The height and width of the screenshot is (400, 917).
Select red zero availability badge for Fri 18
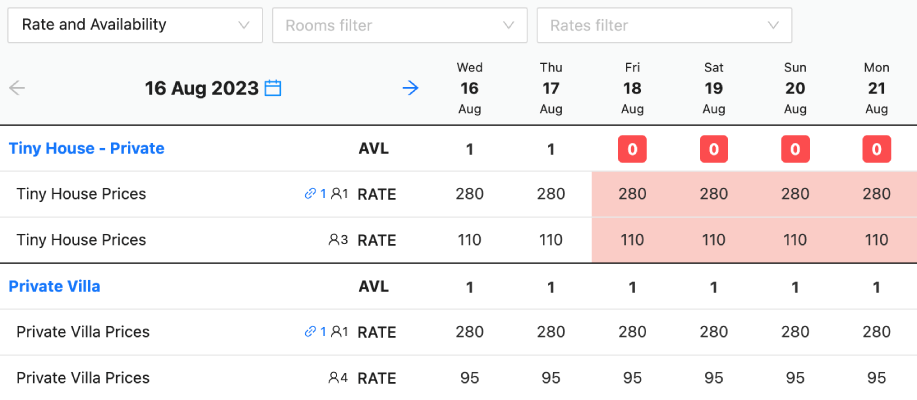pos(632,149)
